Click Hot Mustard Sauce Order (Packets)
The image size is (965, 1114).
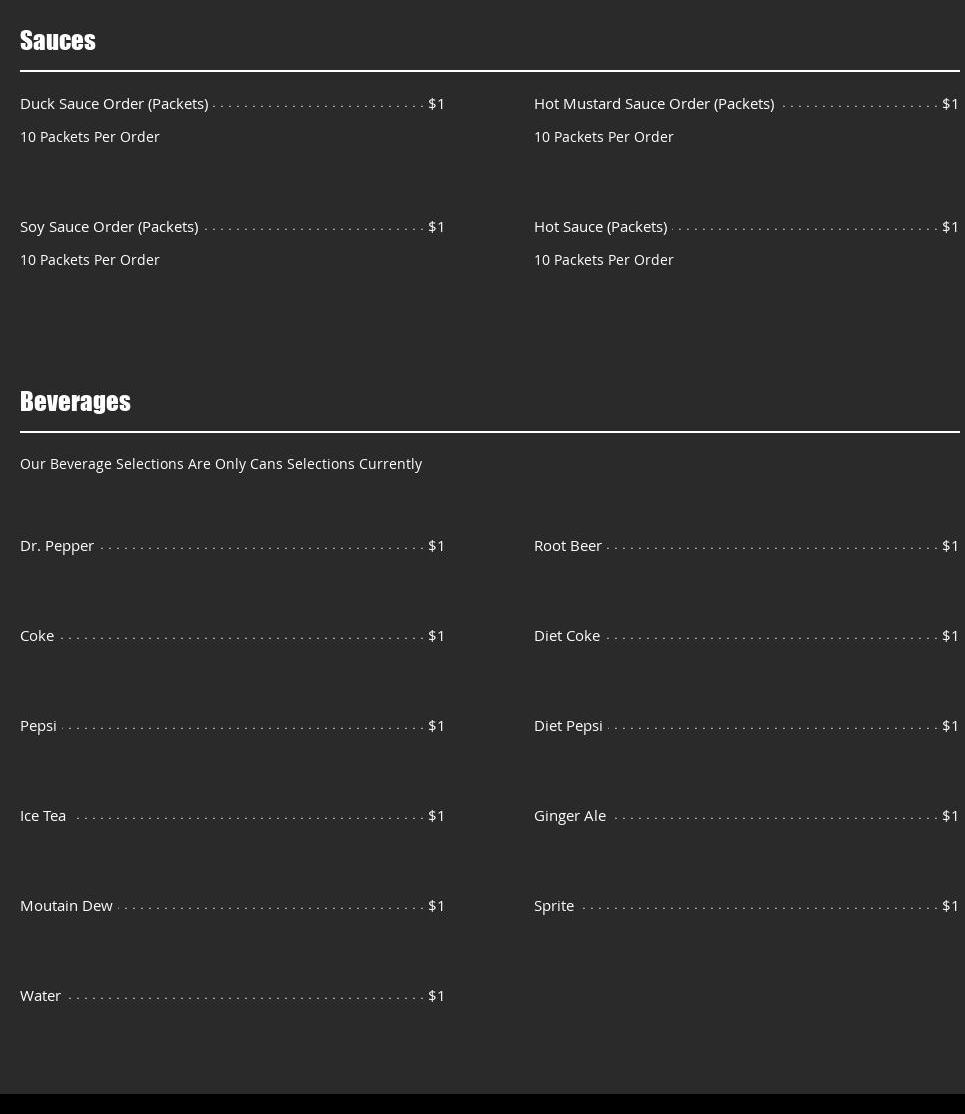pyautogui.click(x=654, y=104)
